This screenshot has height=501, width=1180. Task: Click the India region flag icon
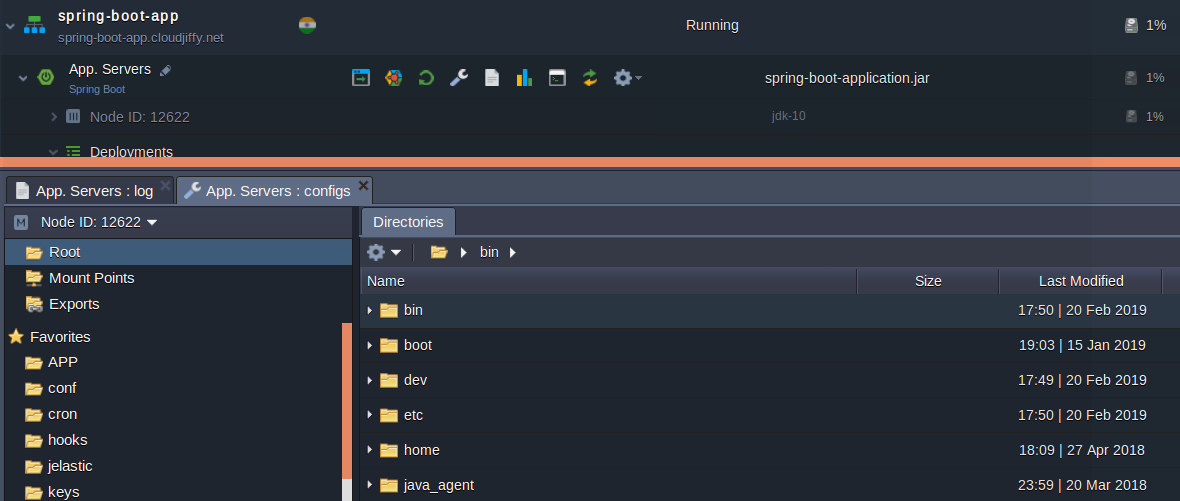tap(307, 25)
